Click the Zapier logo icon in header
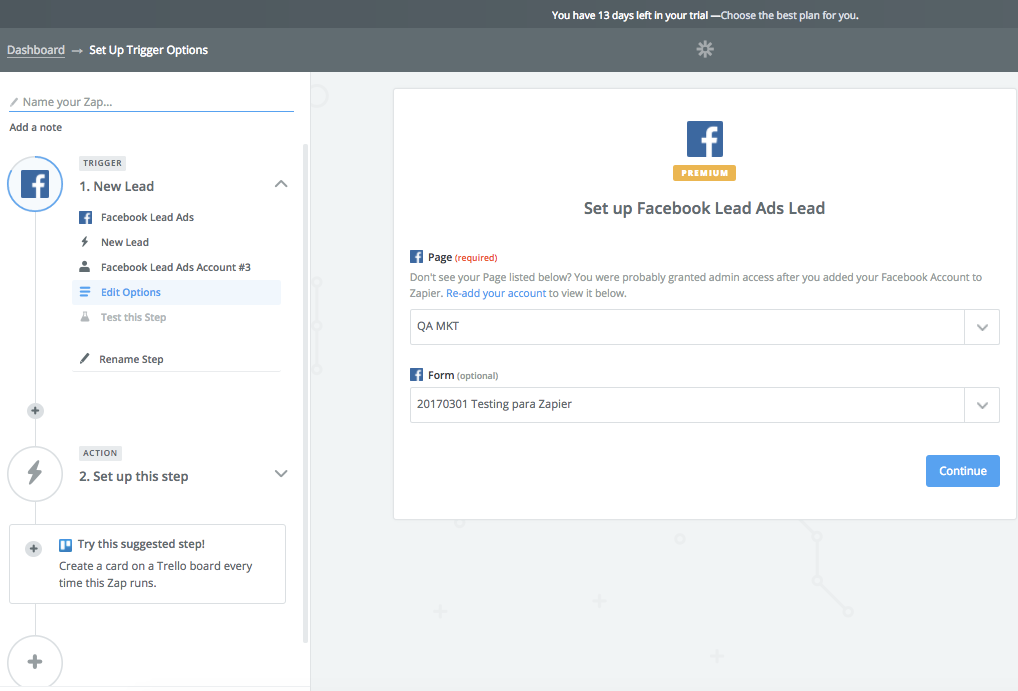This screenshot has width=1018, height=691. (705, 49)
